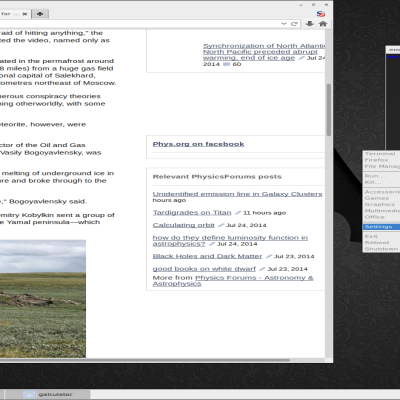Screen dimensions: 400x400
Task: Click the pencil icon beside 'Calculating orbit'
Action: click(x=221, y=225)
